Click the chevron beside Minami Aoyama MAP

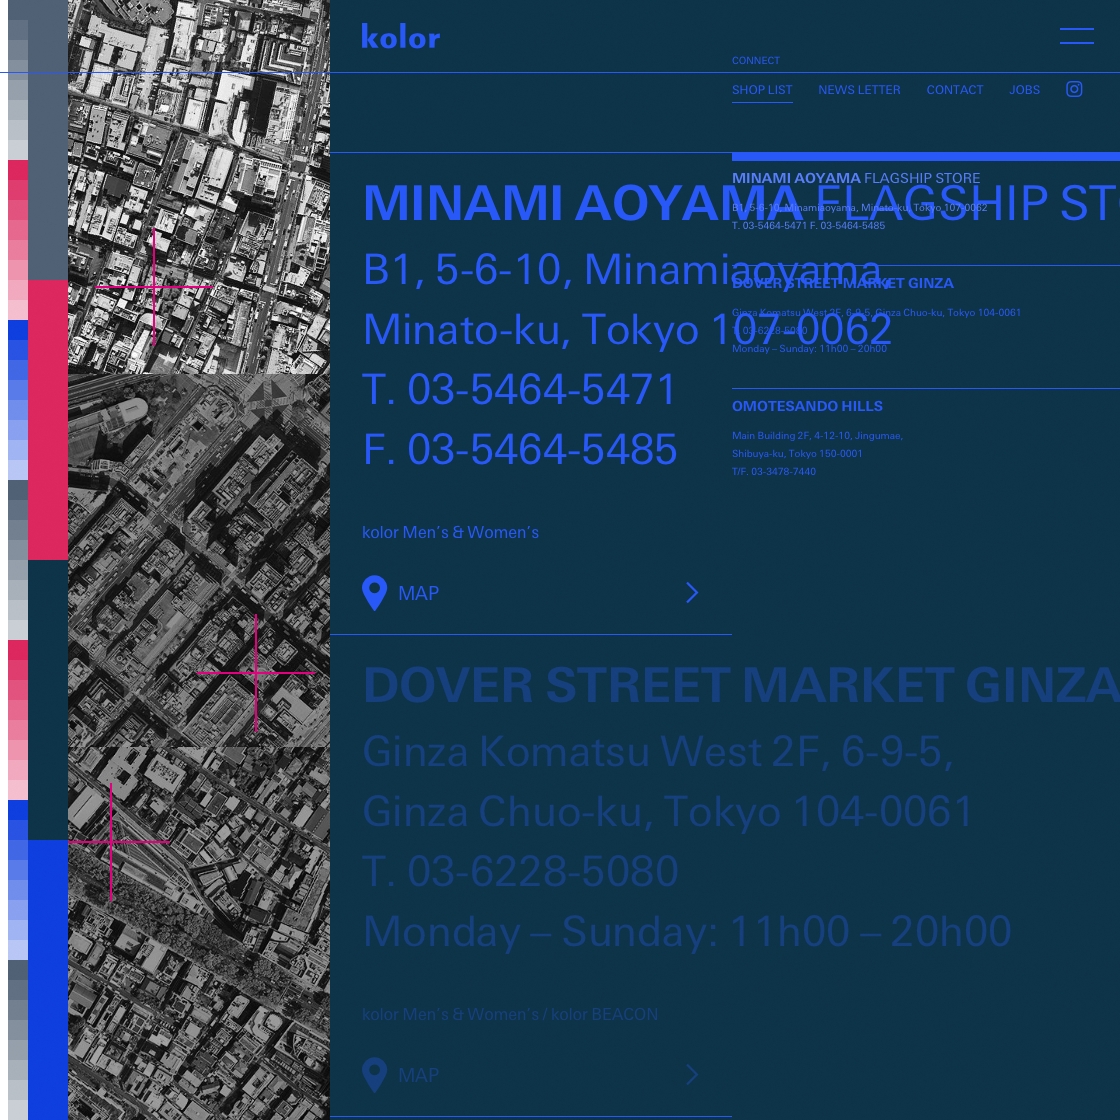click(x=691, y=593)
